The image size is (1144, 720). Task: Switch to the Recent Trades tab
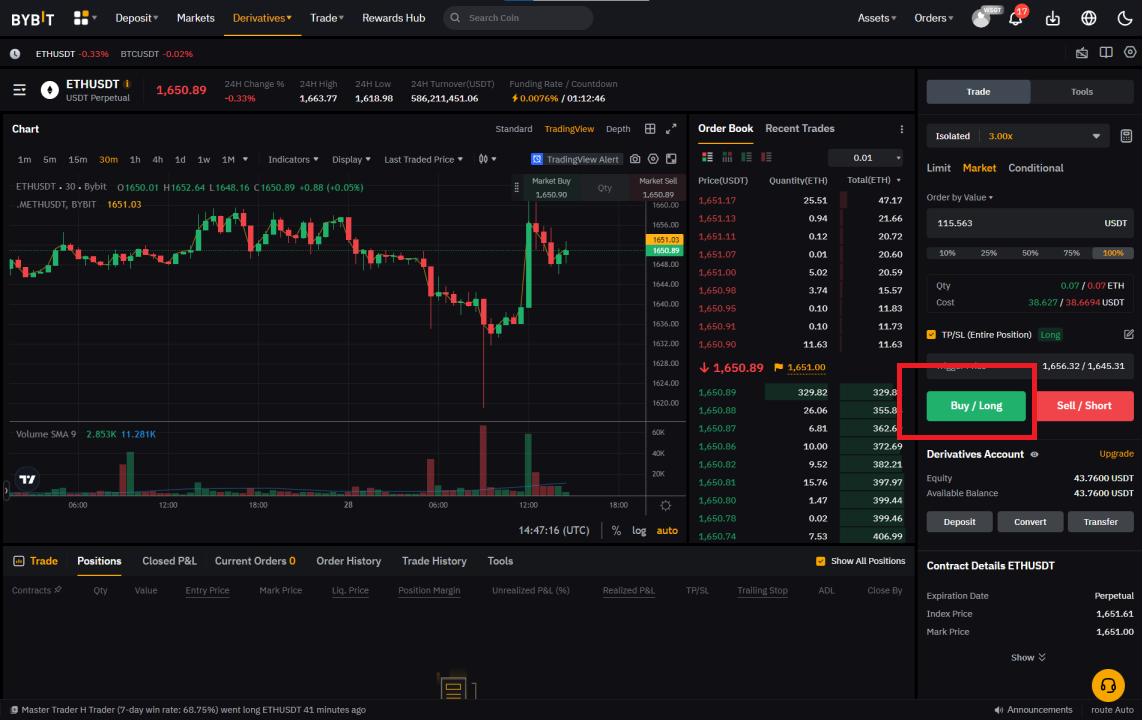click(x=800, y=128)
